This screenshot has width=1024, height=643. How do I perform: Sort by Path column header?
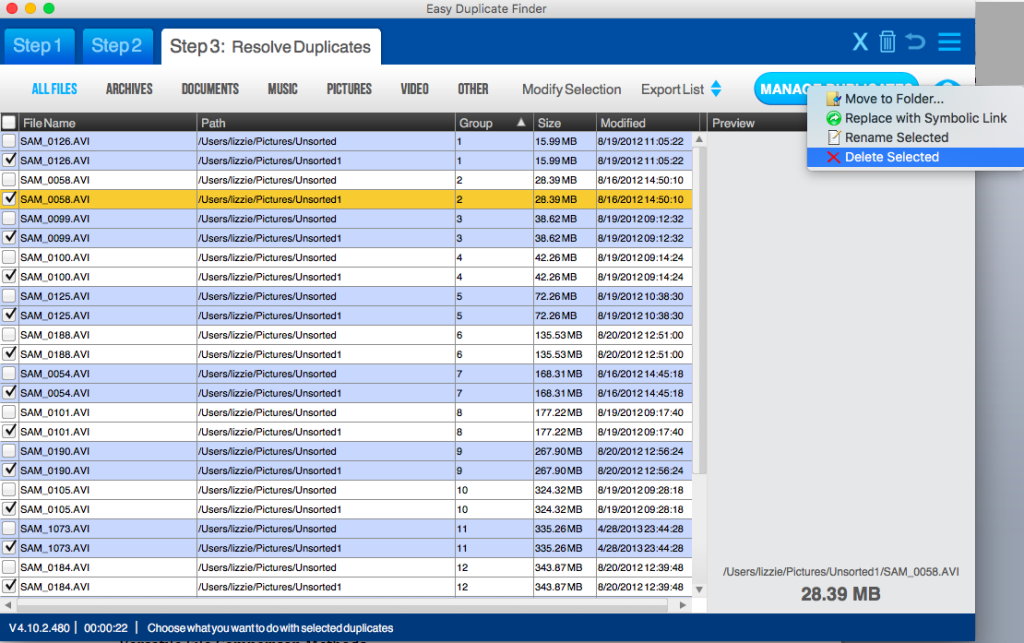[x=325, y=123]
